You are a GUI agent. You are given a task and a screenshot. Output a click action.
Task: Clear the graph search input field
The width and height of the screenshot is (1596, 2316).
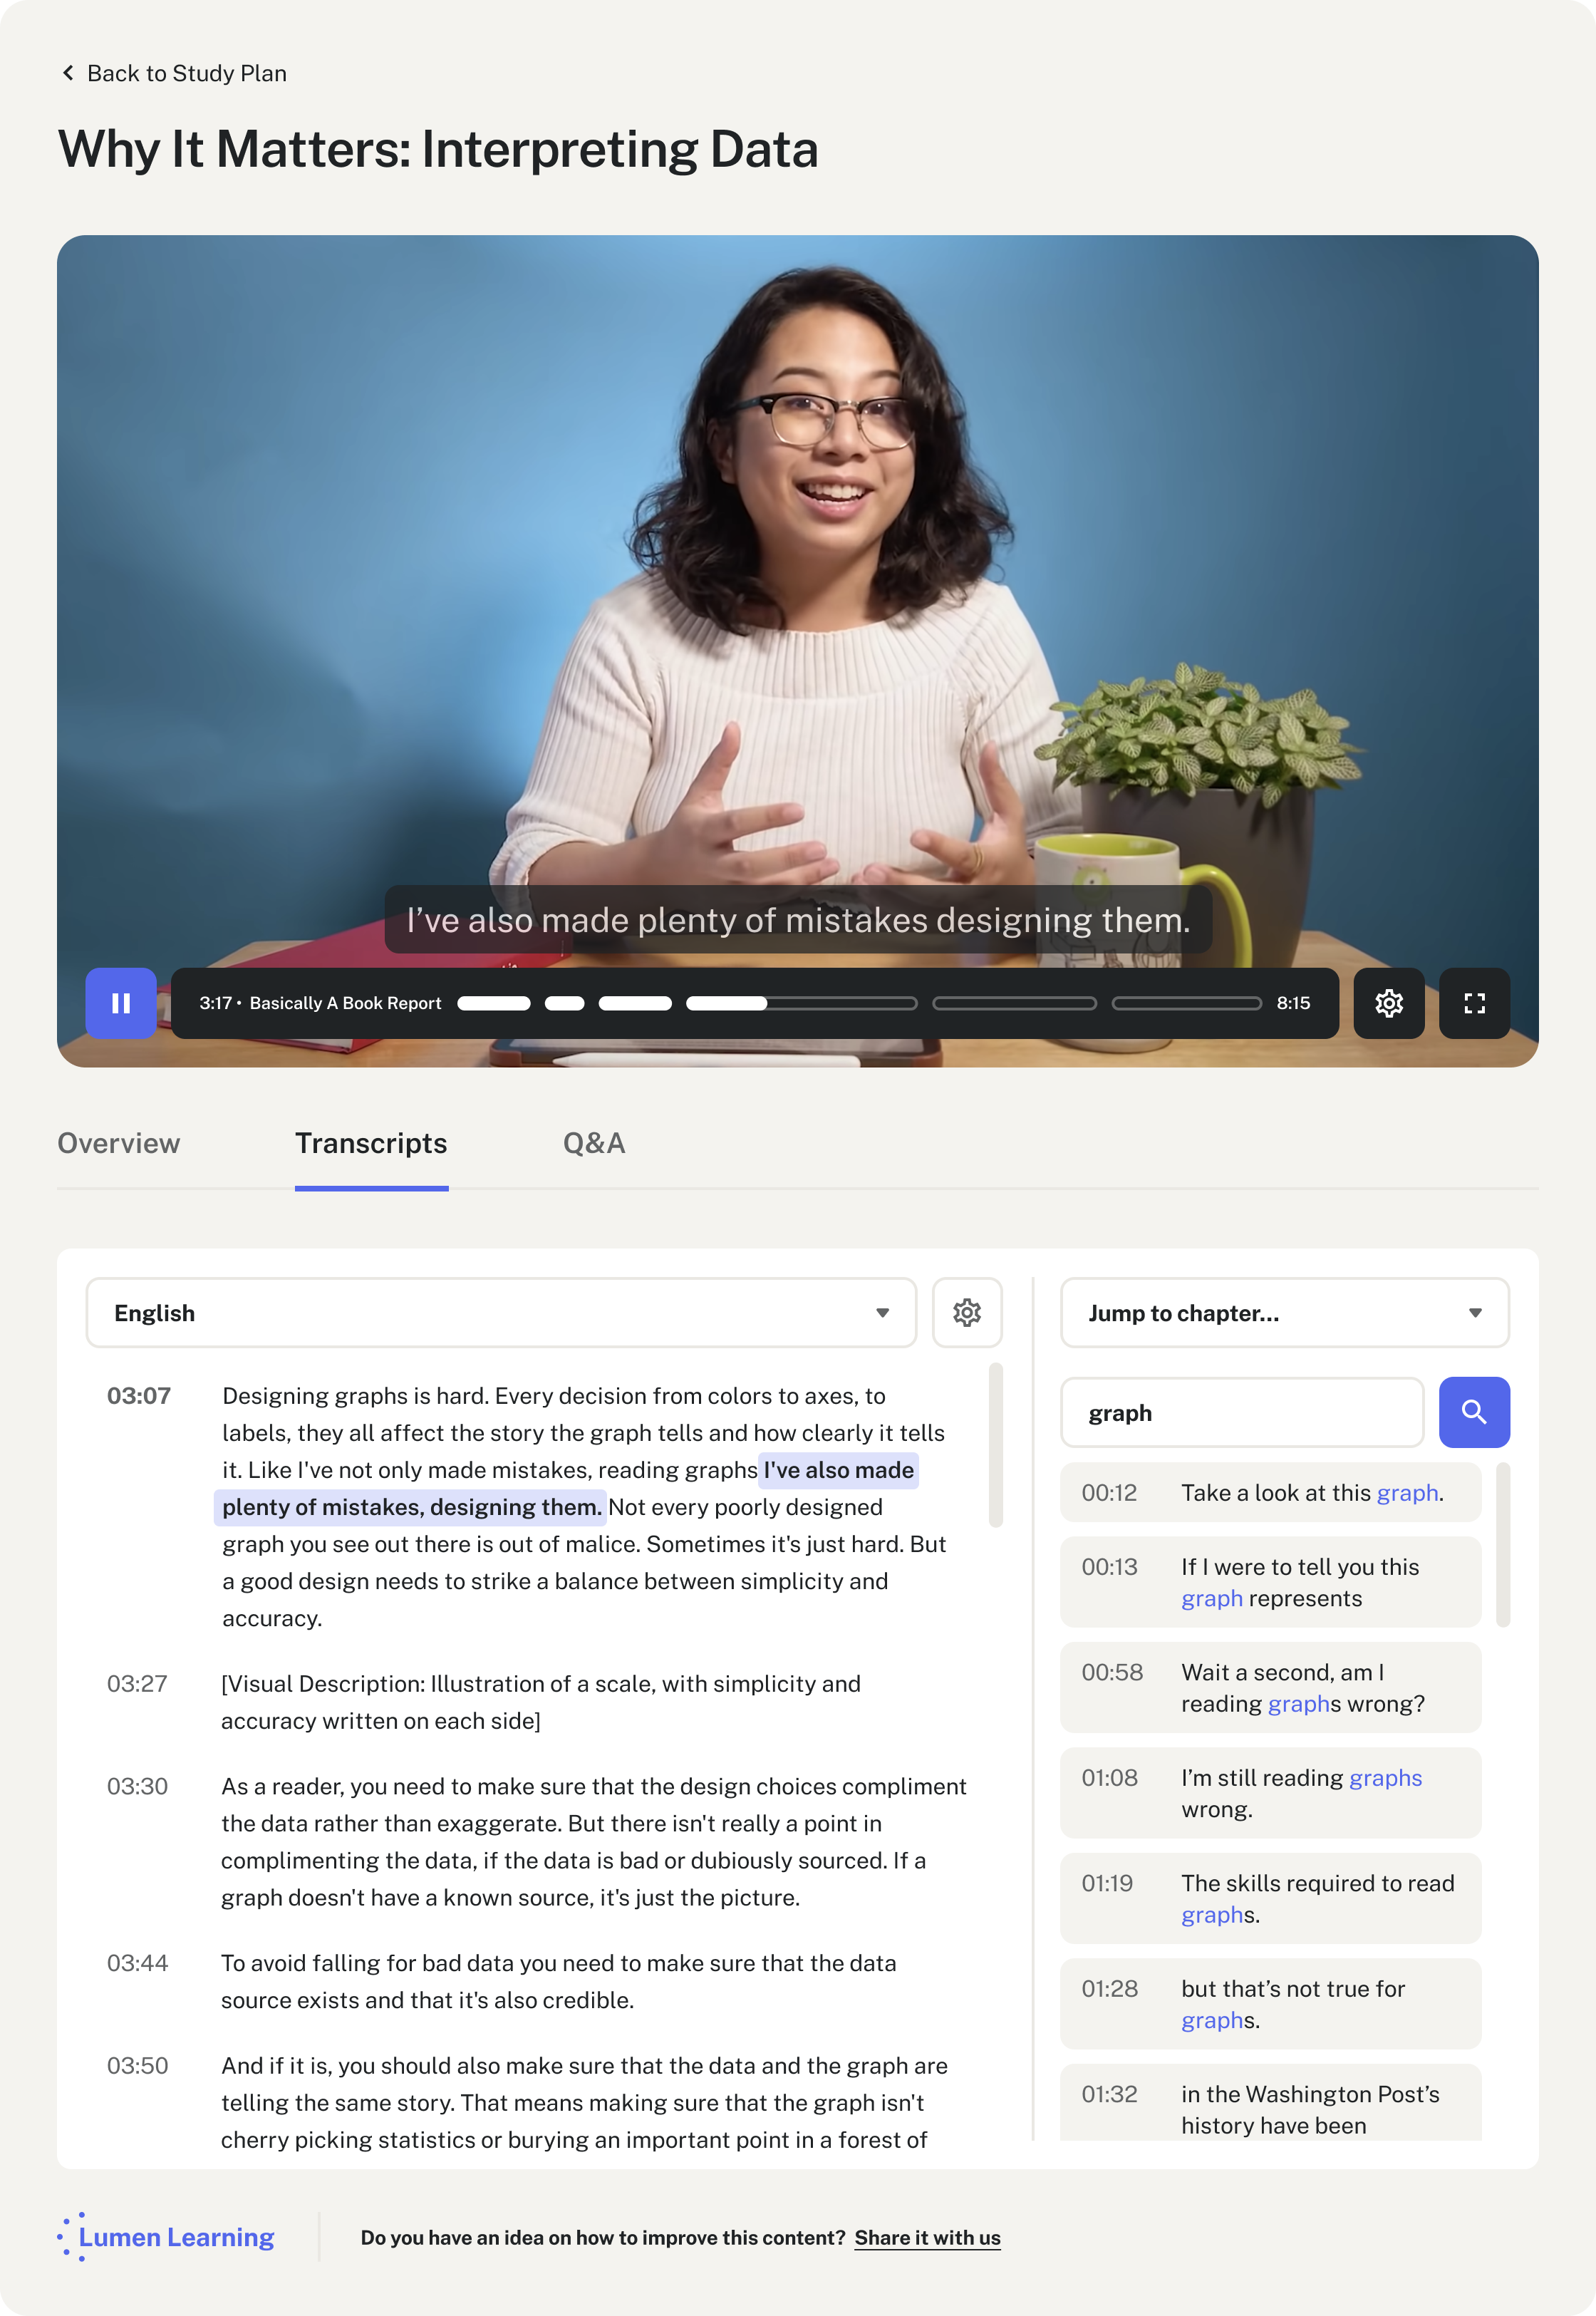click(1244, 1412)
